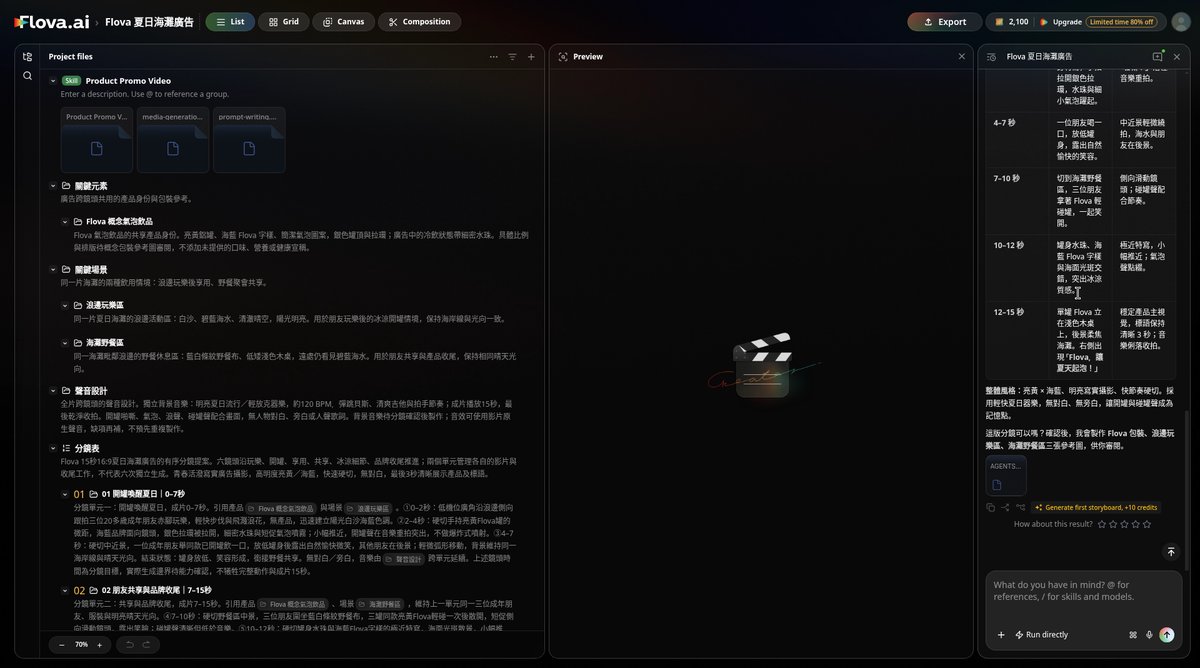Screen dimensions: 1200x668
Task: Zoom in with the plus button
Action: pyautogui.click(x=101, y=645)
